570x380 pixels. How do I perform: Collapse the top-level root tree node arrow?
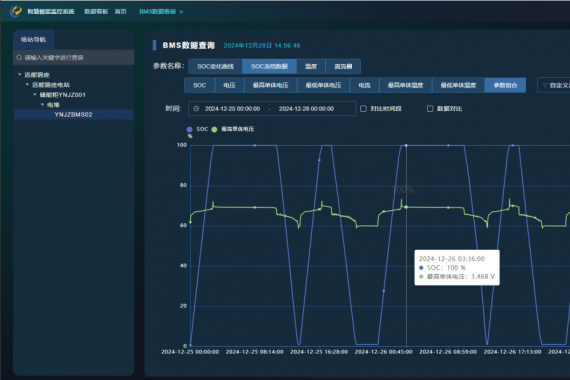click(x=20, y=74)
